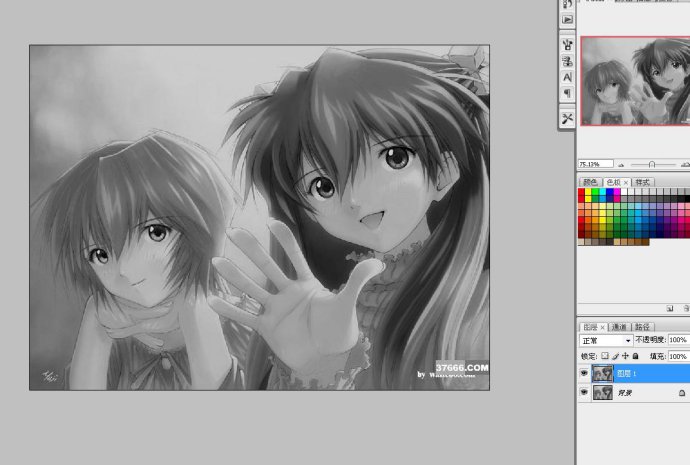Click the 75.13% zoom field
Image resolution: width=690 pixels, height=465 pixels.
[595, 164]
